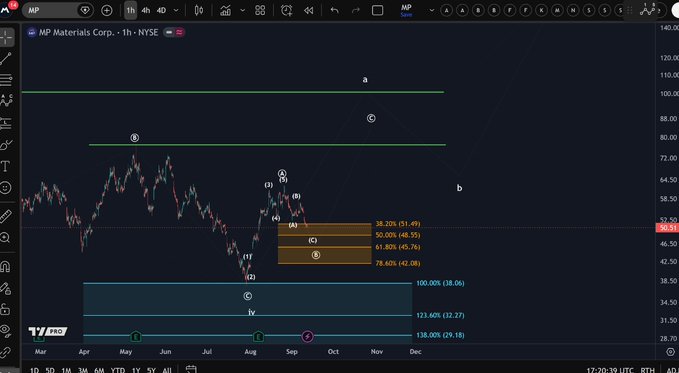Viewport: 679px width, 373px height.
Task: Open the forecasting and measurement tools group
Action: (x=6, y=123)
